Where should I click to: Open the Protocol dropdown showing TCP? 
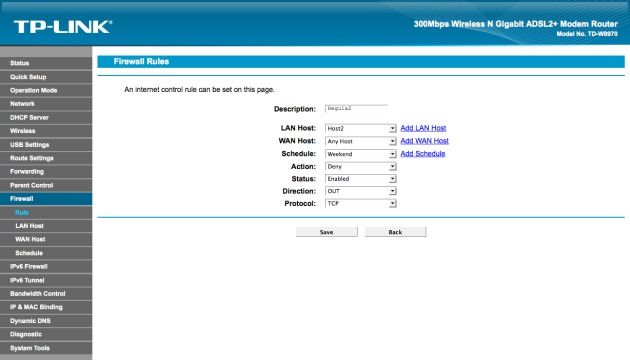click(360, 204)
